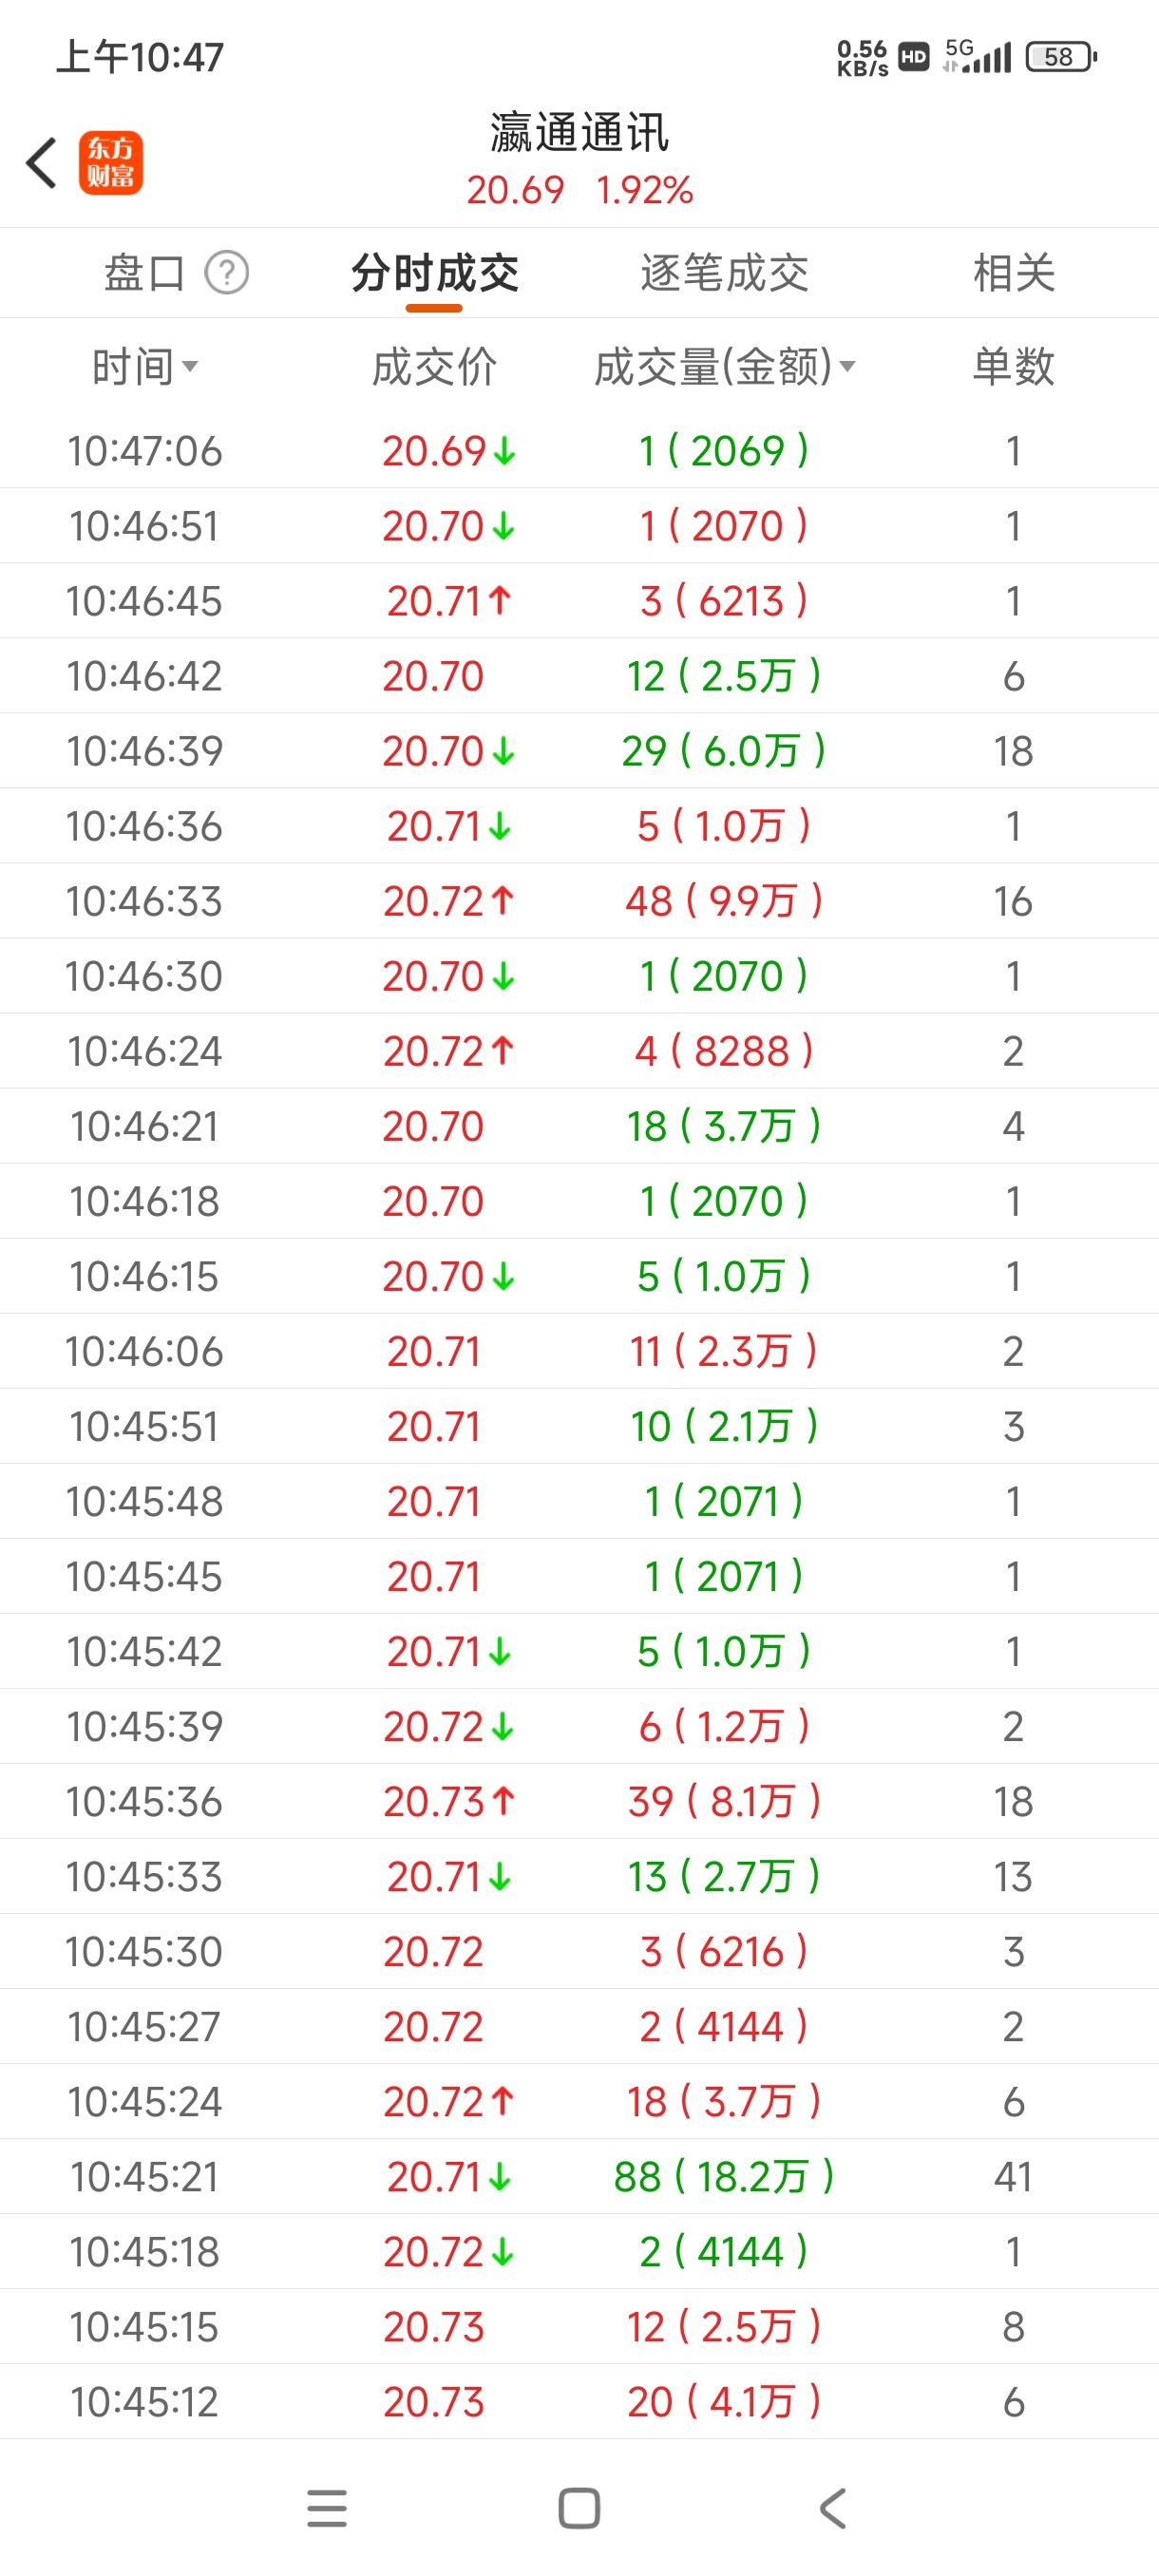The height and width of the screenshot is (2576, 1159).
Task: Tap the 瀛通通讯 stock title
Action: [579, 133]
